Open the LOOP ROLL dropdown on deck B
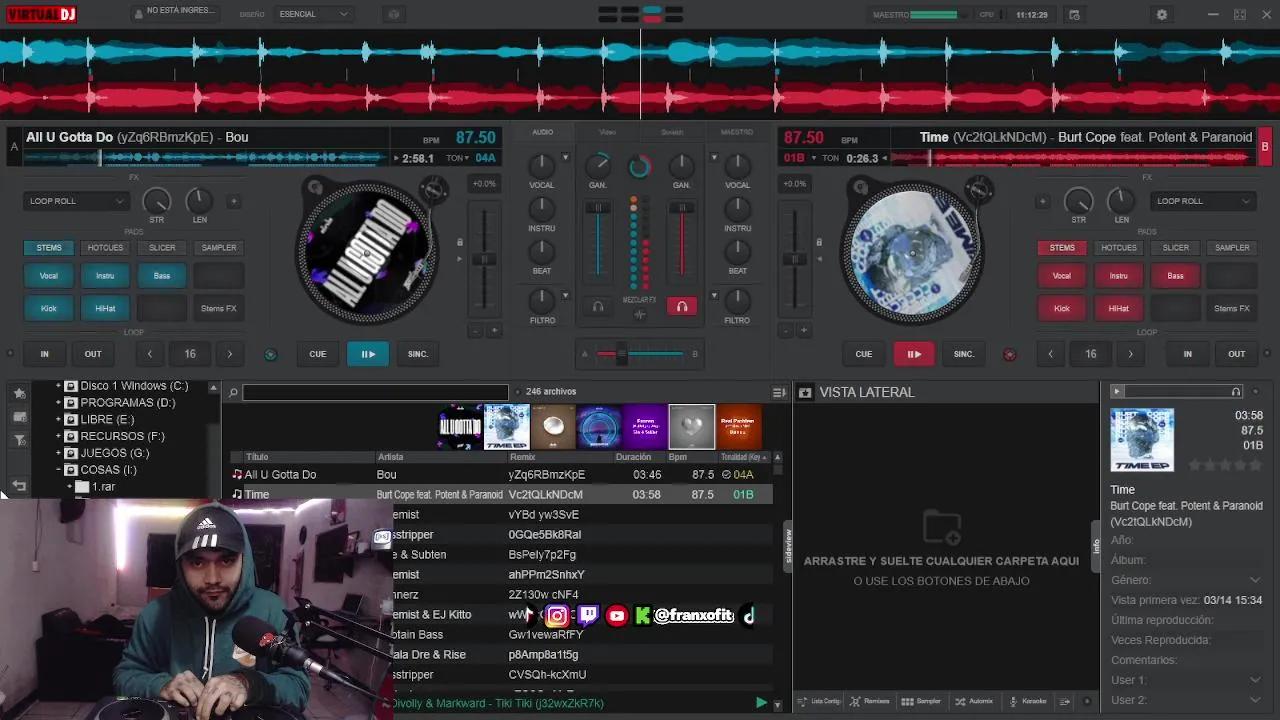 click(x=1203, y=201)
